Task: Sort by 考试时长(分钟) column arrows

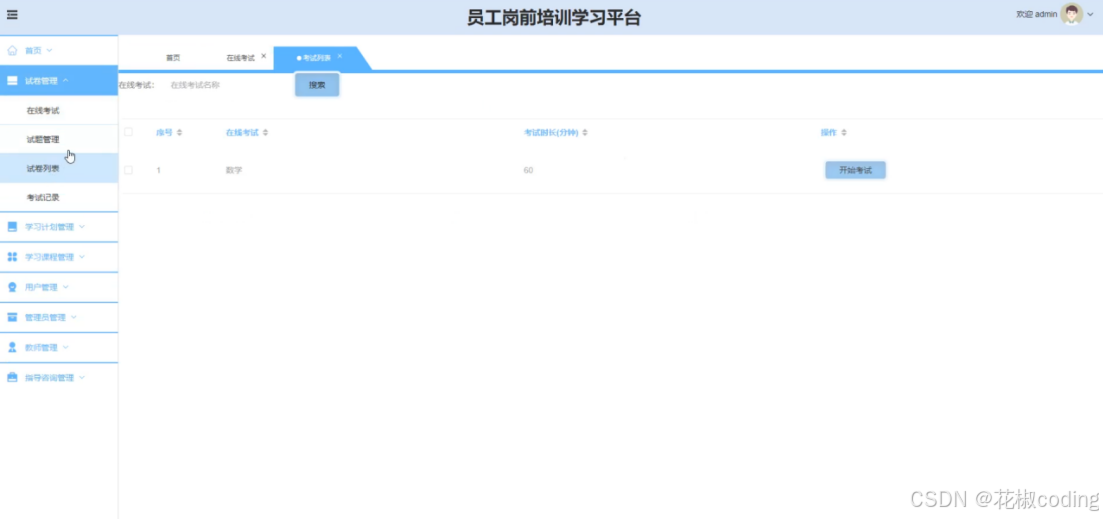Action: 585,132
